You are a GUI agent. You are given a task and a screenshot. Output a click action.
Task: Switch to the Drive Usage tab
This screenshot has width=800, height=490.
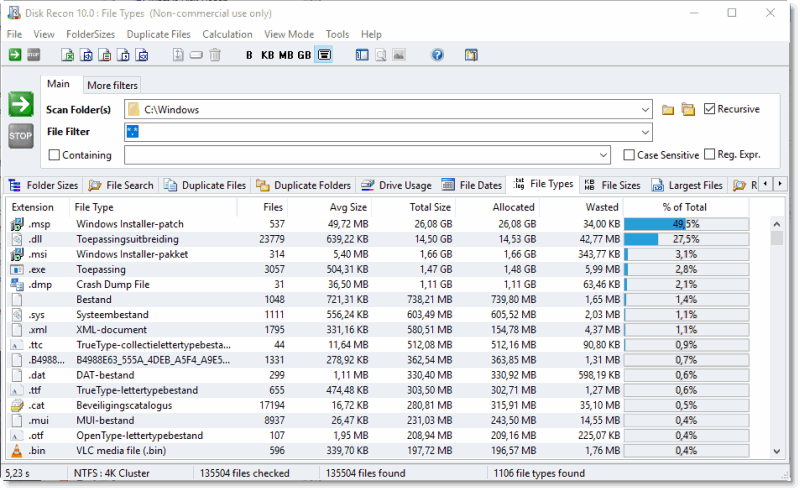point(397,185)
